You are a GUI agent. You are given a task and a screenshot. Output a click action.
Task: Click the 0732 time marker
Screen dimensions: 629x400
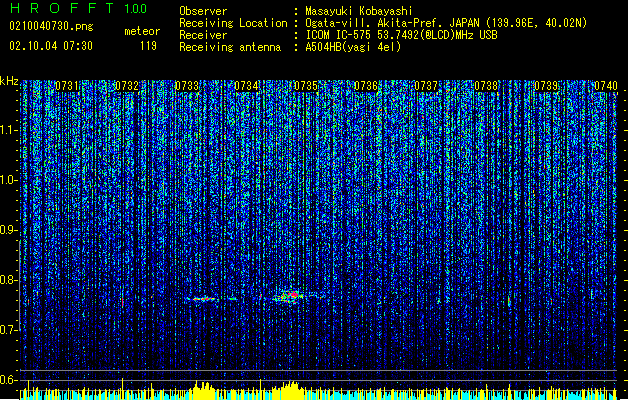[127, 86]
